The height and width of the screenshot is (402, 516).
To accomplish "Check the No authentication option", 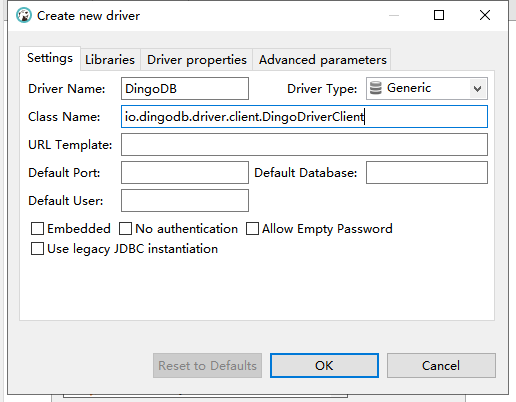I will (x=126, y=229).
